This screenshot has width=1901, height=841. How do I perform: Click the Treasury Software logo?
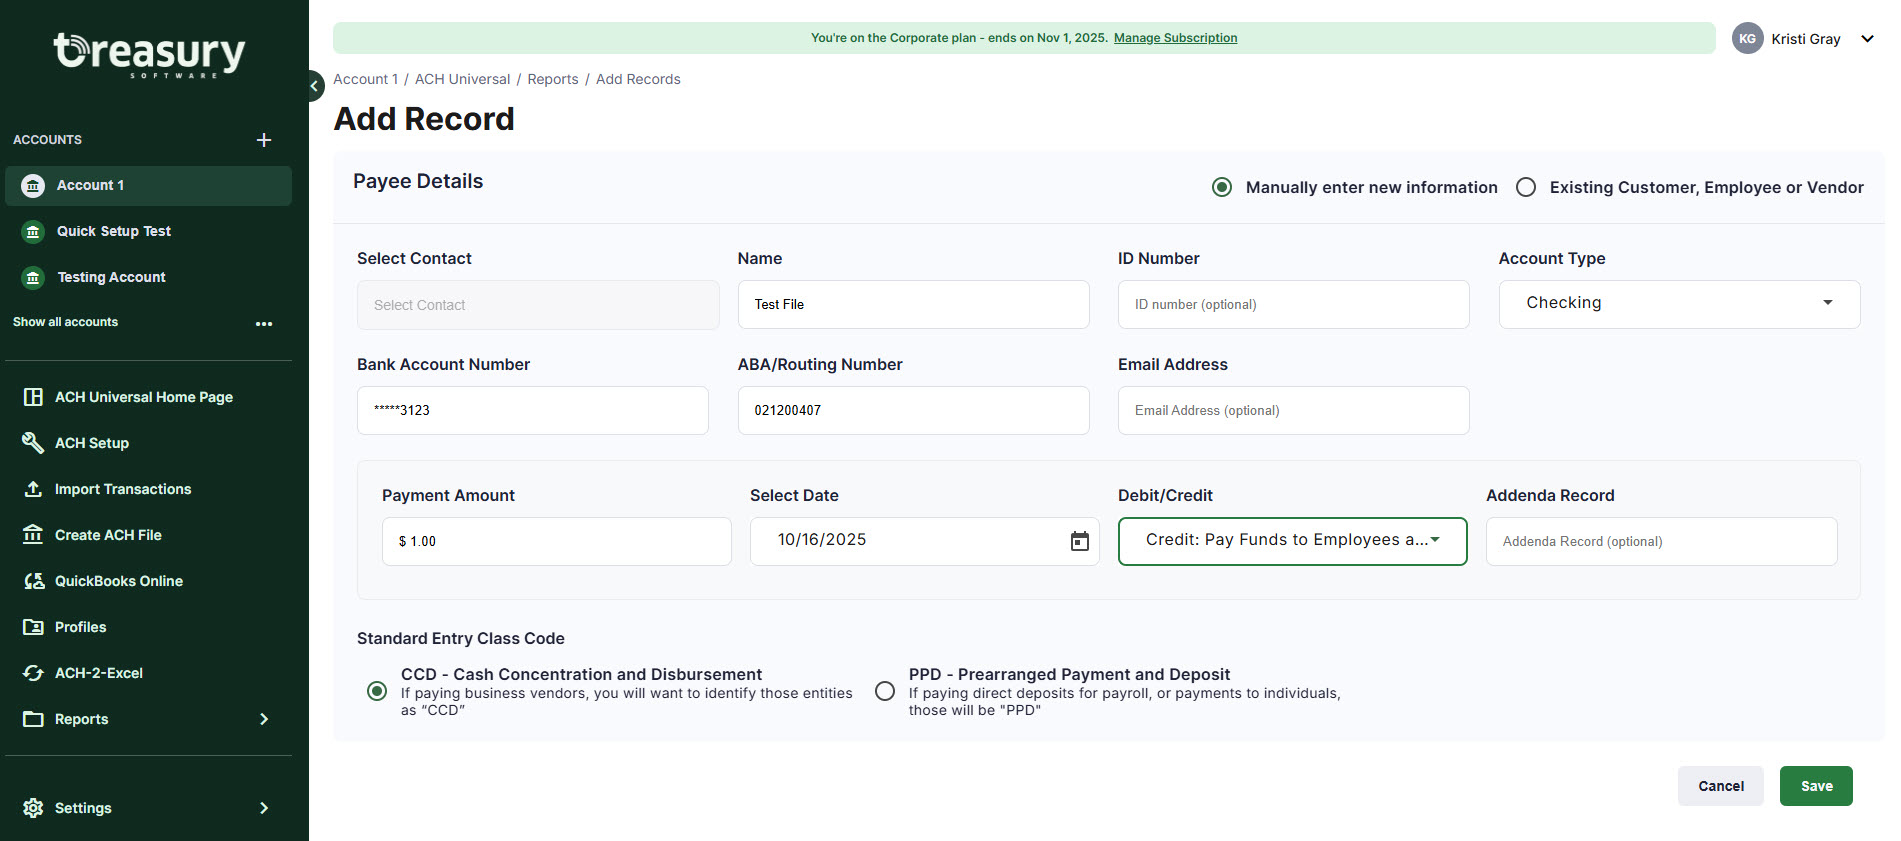coord(149,54)
